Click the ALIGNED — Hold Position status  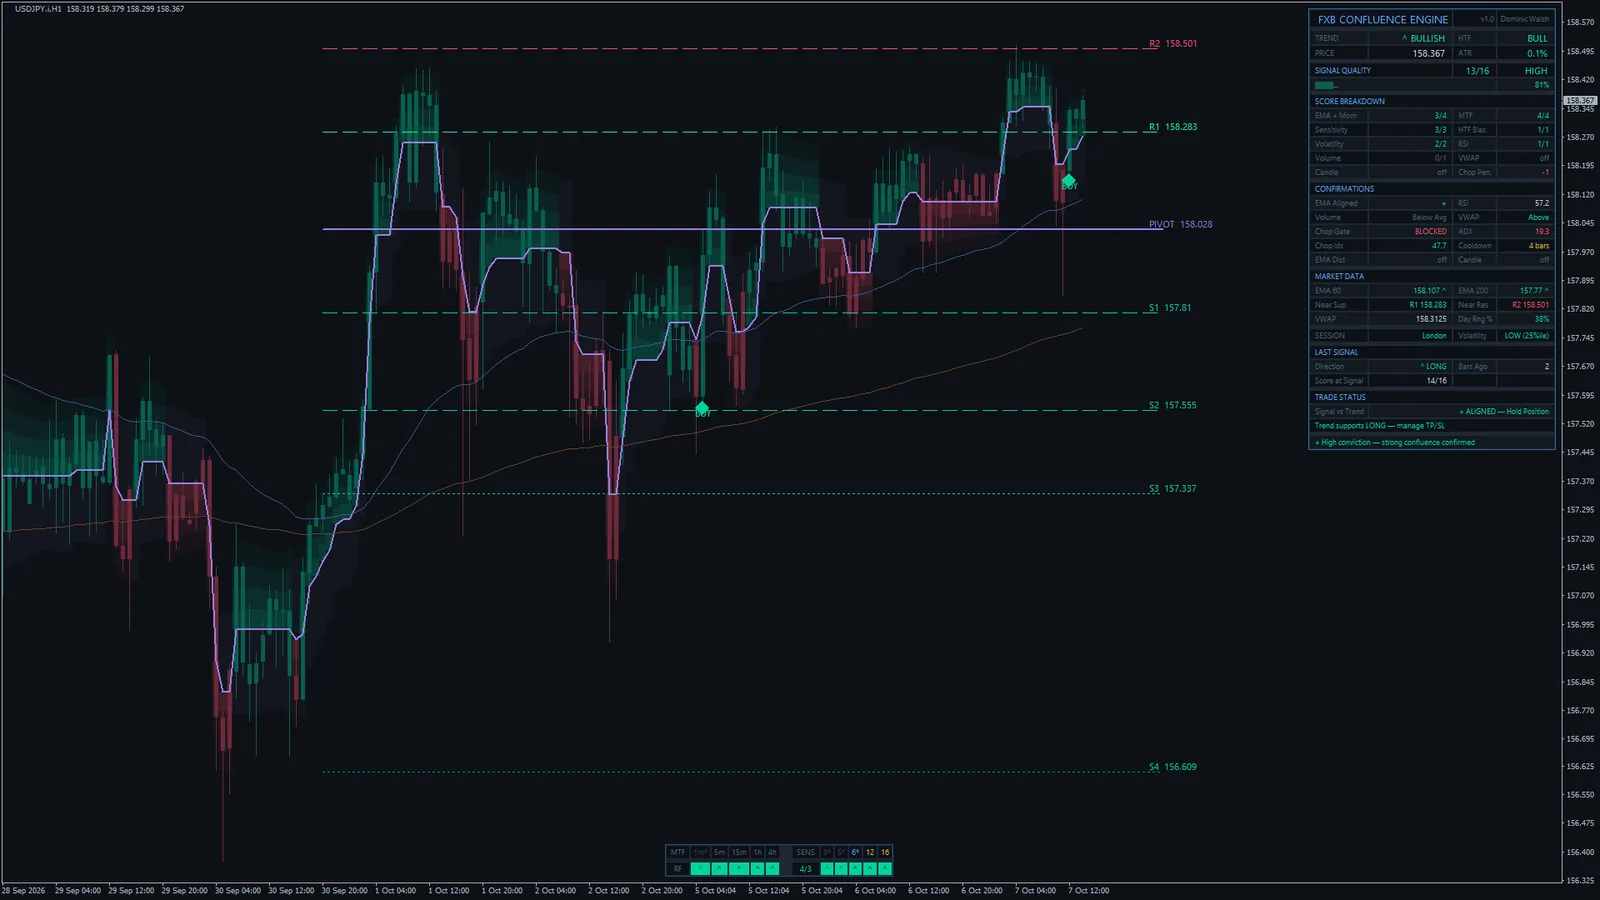click(1503, 411)
